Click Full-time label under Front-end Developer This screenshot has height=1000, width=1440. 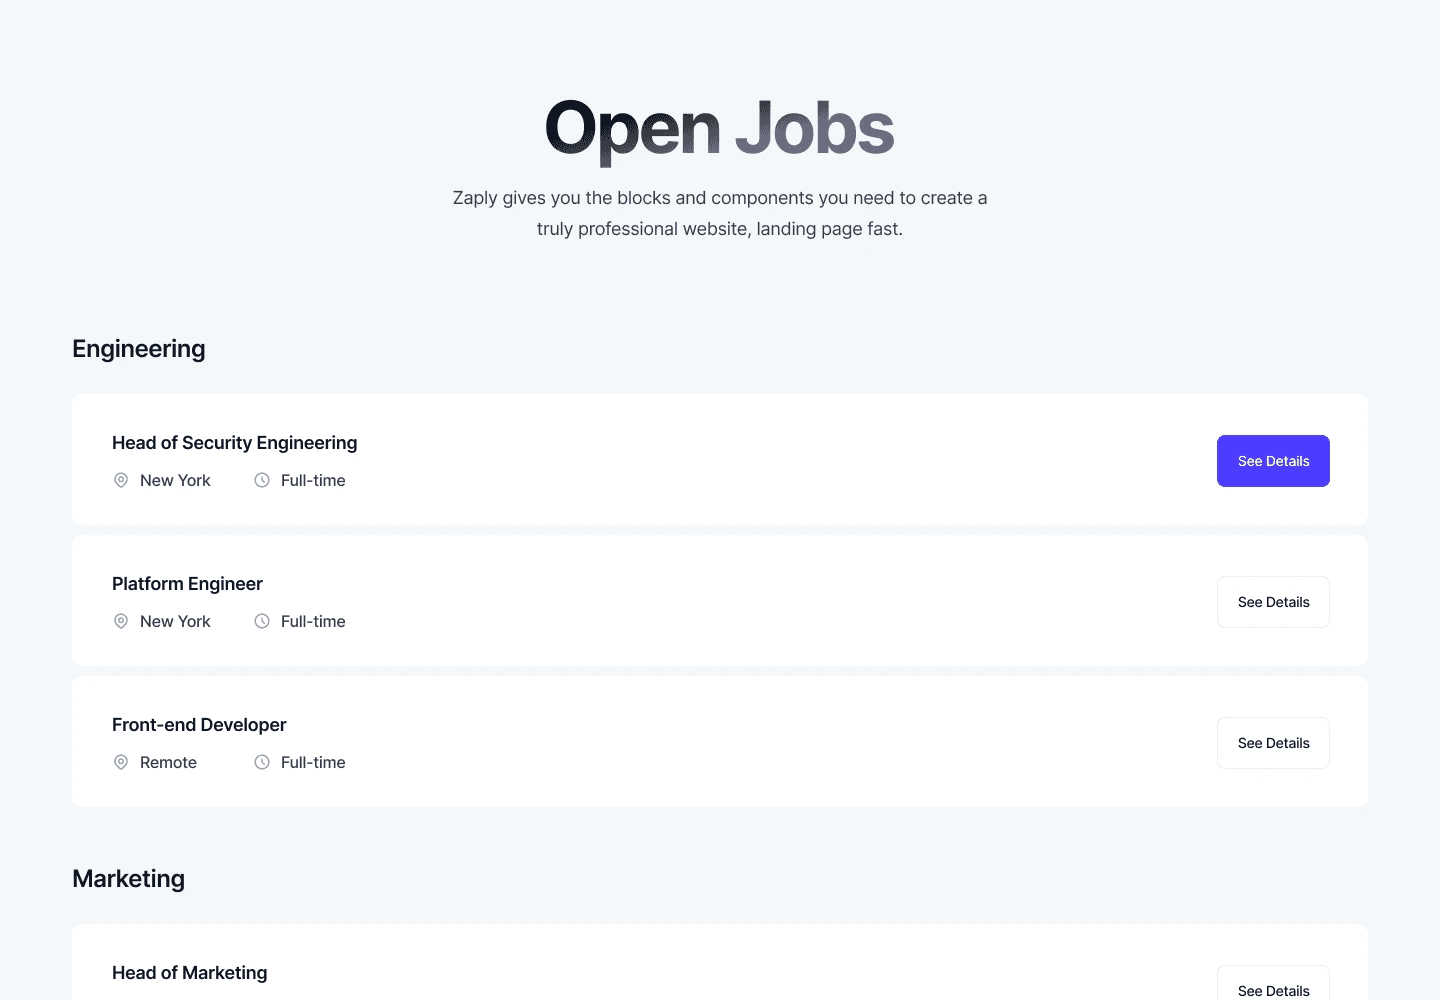[313, 762]
